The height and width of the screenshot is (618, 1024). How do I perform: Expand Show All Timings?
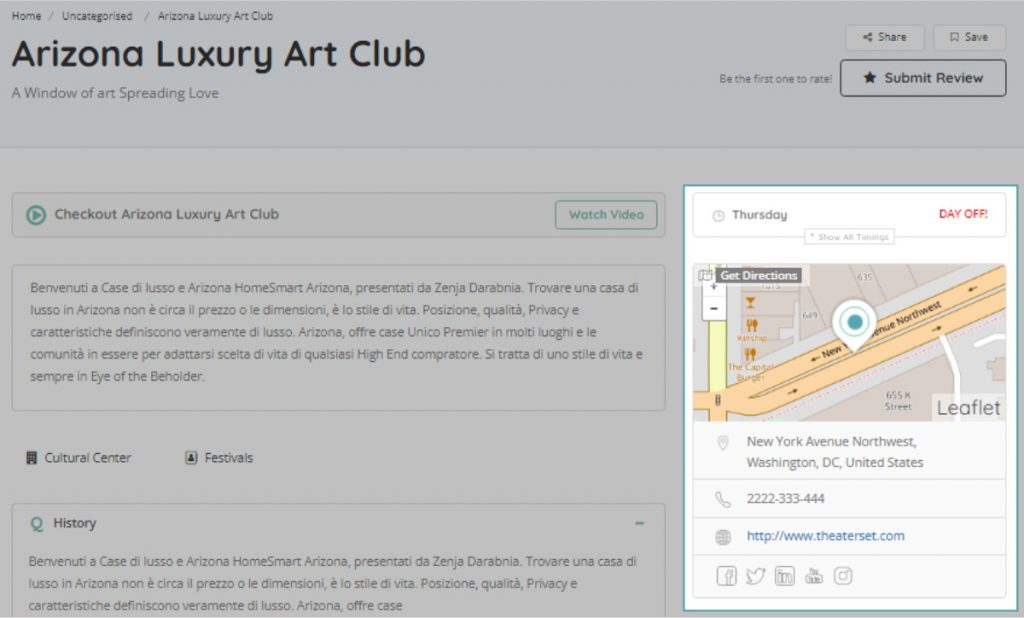(849, 237)
